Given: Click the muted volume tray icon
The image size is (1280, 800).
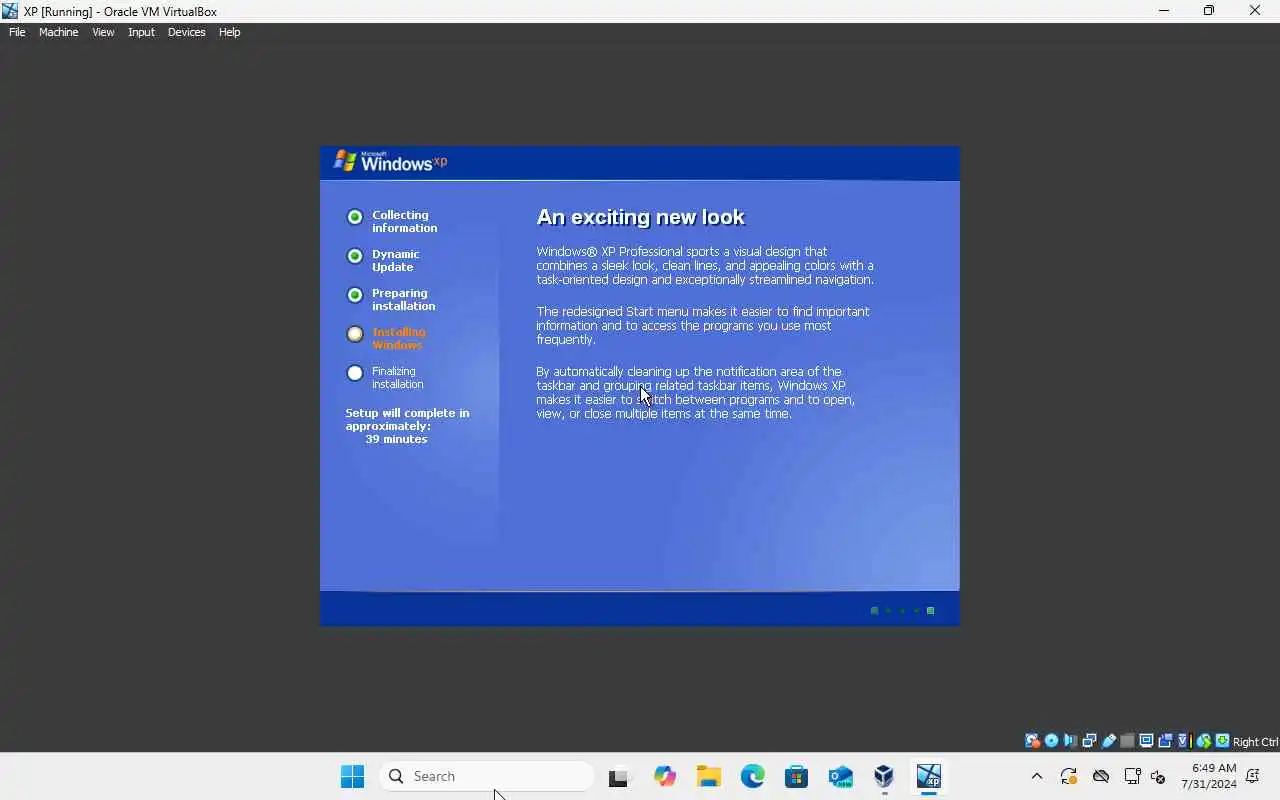Looking at the screenshot, I should (x=1158, y=776).
